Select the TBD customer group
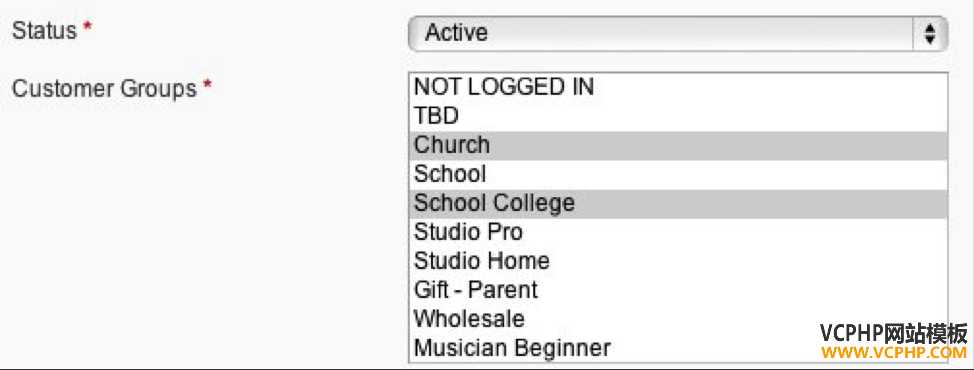Image resolution: width=974 pixels, height=370 pixels. (678, 115)
